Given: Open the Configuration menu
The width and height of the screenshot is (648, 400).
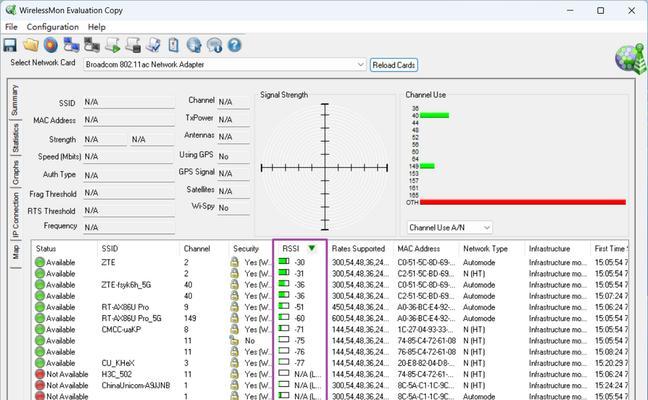Looking at the screenshot, I should tap(52, 27).
